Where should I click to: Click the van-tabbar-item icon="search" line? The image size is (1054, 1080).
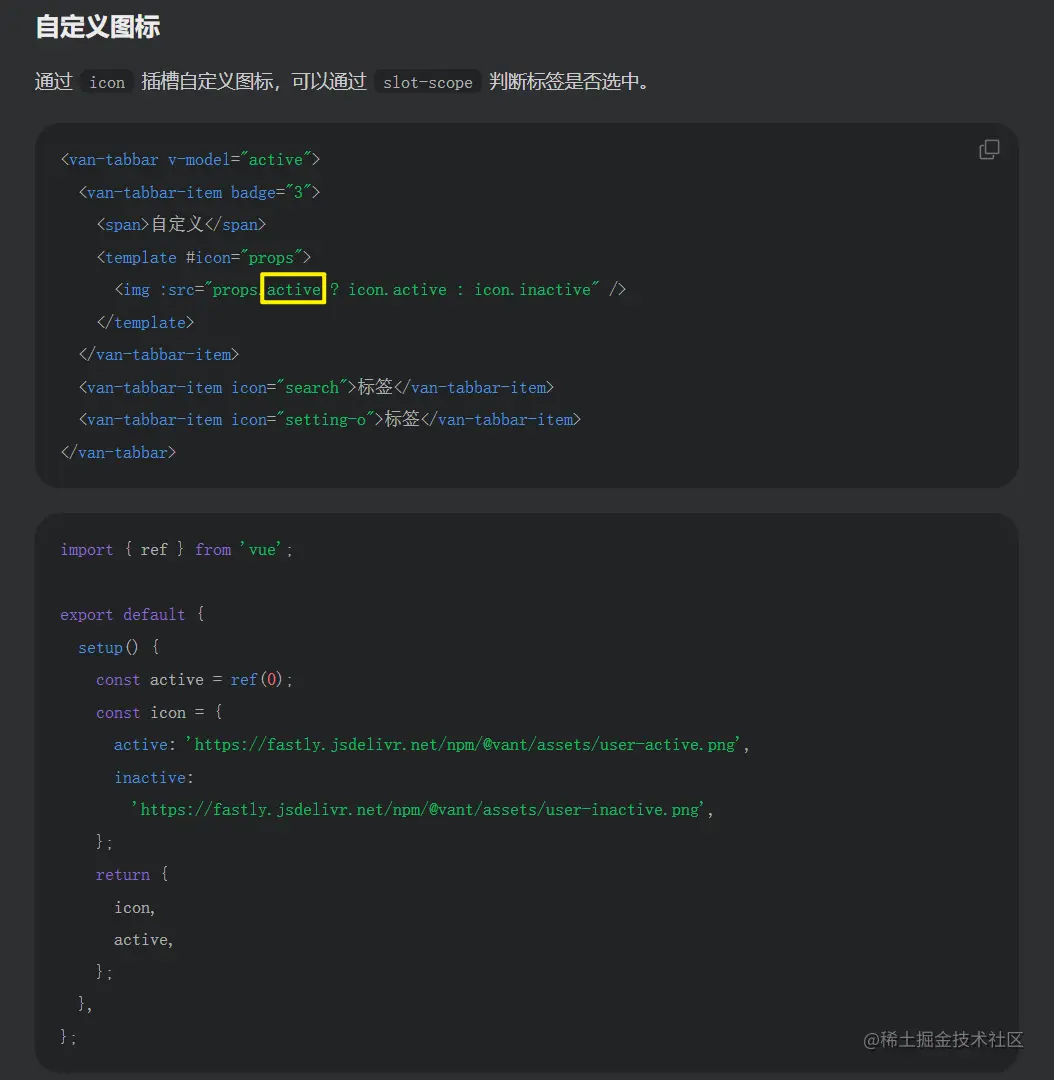[316, 387]
